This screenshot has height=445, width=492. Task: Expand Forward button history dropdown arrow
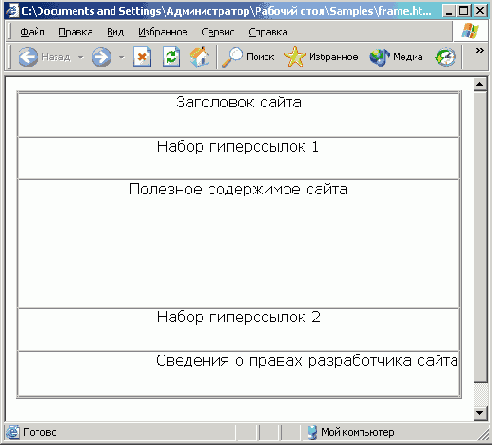click(x=122, y=57)
